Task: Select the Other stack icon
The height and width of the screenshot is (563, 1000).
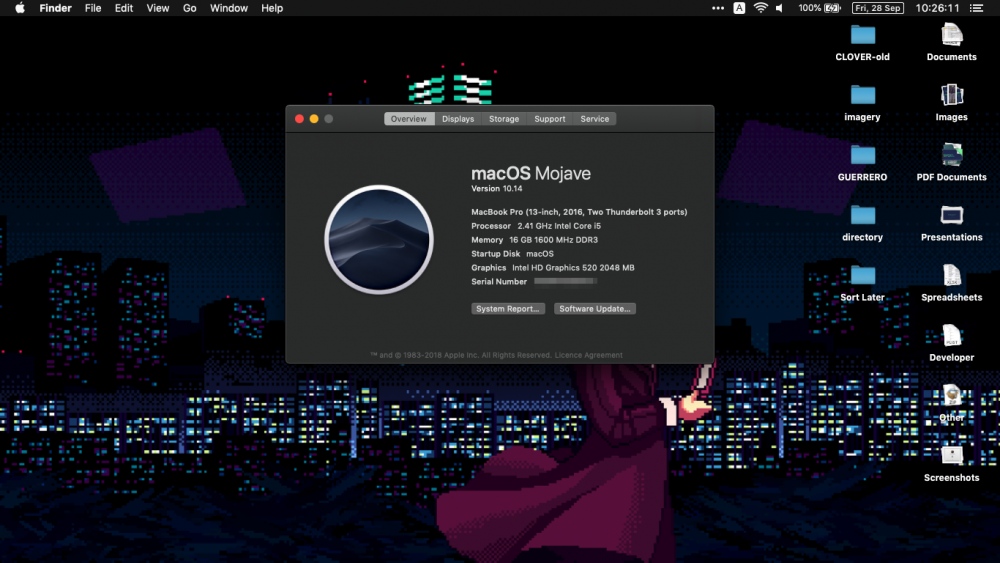Action: tap(951, 395)
